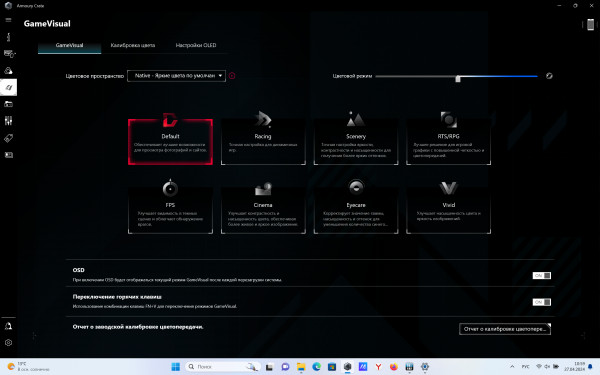Open the Настройки OLED tab
Image resolution: width=600 pixels, height=375 pixels.
coord(196,46)
